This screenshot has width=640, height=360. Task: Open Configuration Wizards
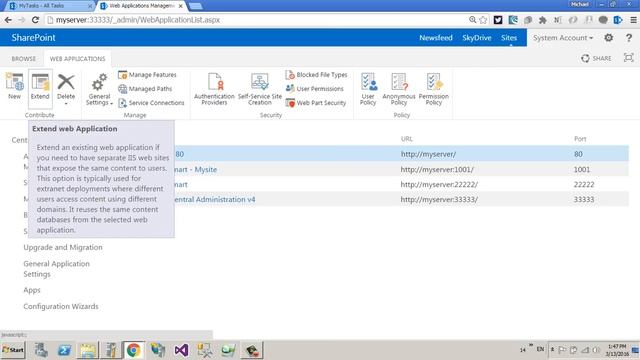61,306
